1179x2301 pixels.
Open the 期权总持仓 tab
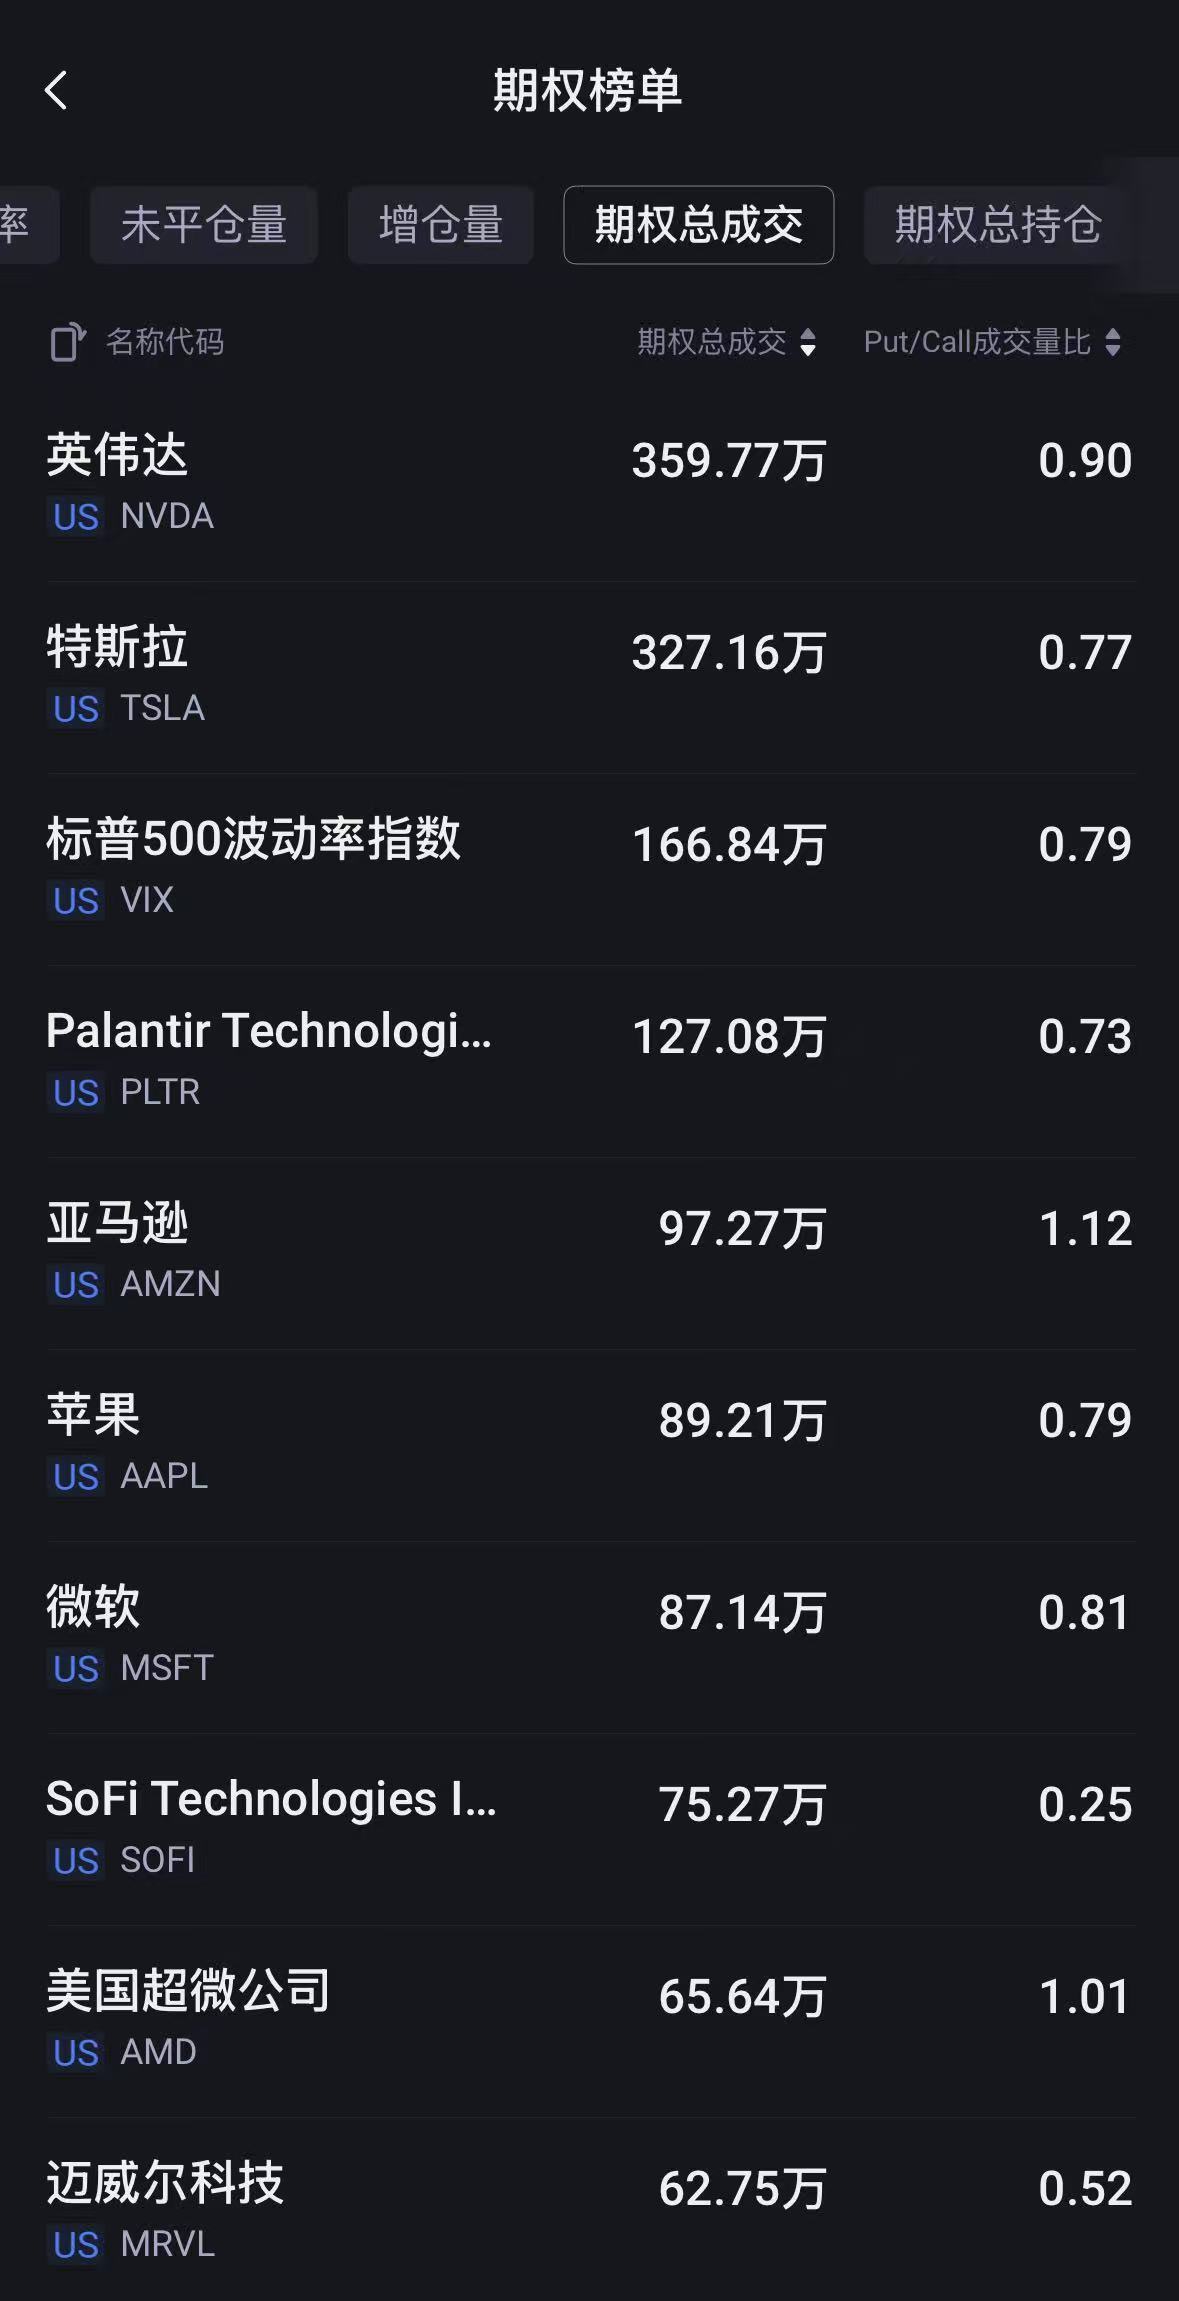[x=998, y=225]
